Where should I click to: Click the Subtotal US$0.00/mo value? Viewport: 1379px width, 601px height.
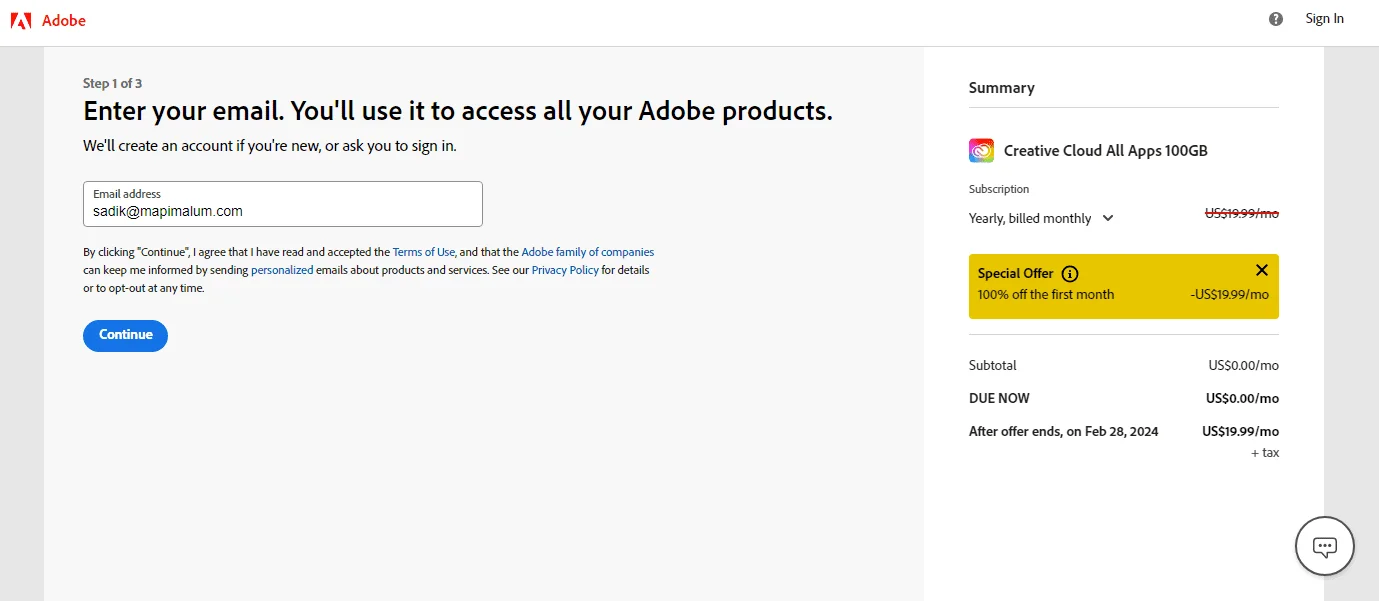tap(1243, 365)
